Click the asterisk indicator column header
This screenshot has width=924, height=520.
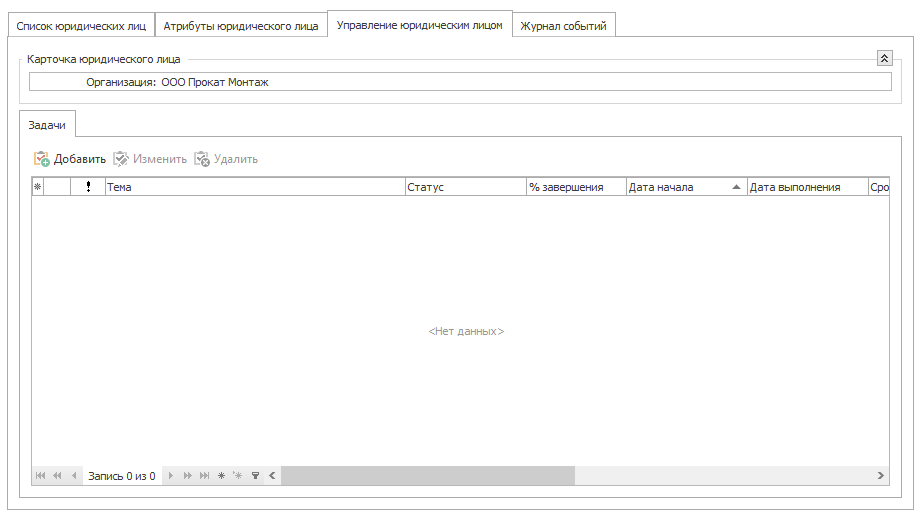pos(38,187)
